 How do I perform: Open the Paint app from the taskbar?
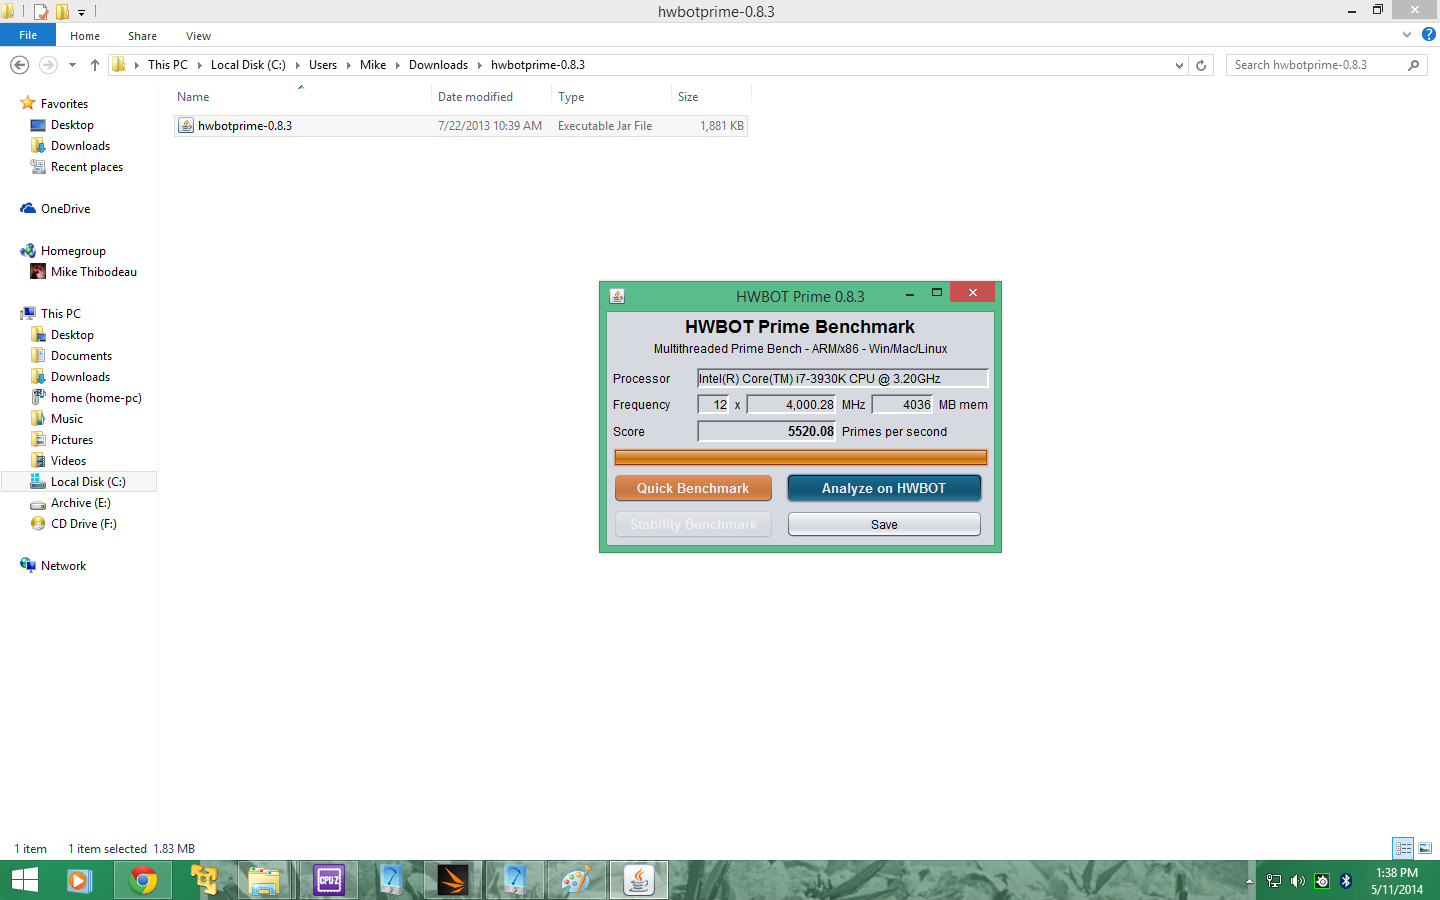coord(576,881)
